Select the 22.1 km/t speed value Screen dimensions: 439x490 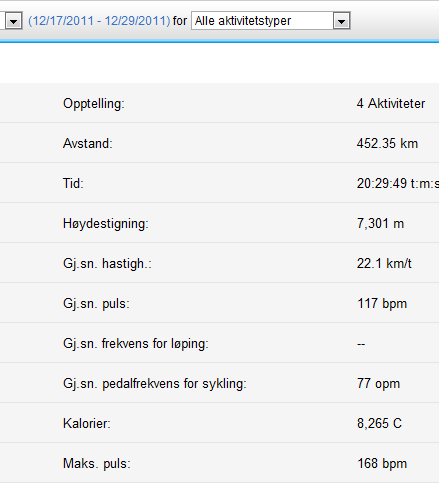click(x=384, y=264)
